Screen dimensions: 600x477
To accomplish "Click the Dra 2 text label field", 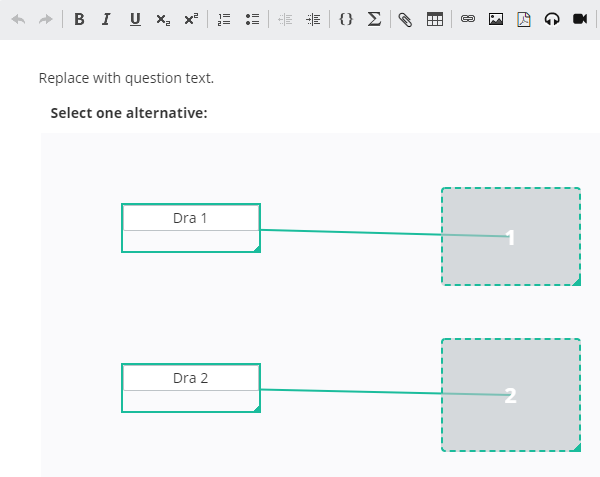I will [x=191, y=378].
